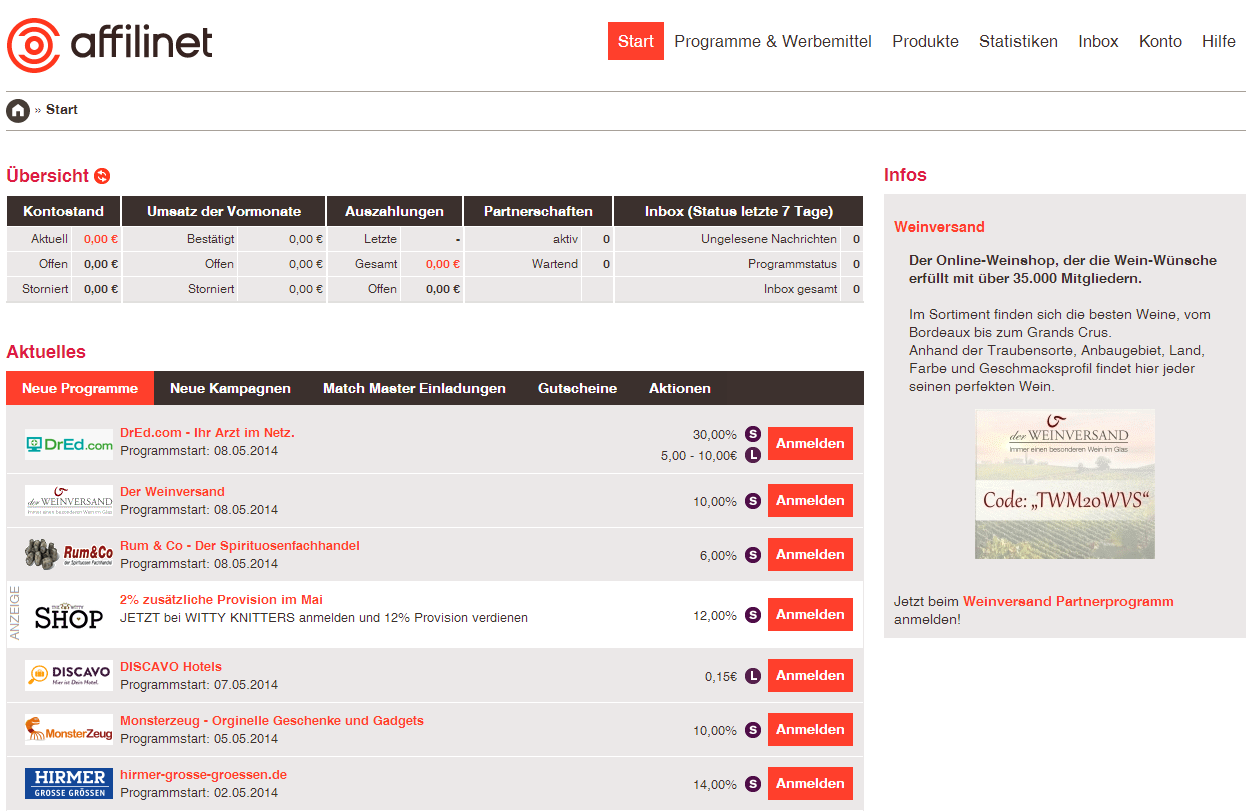Open DrEd.com - Ihr Arzt im Netz link
Screen dimensions: 1251x811
pos(207,433)
